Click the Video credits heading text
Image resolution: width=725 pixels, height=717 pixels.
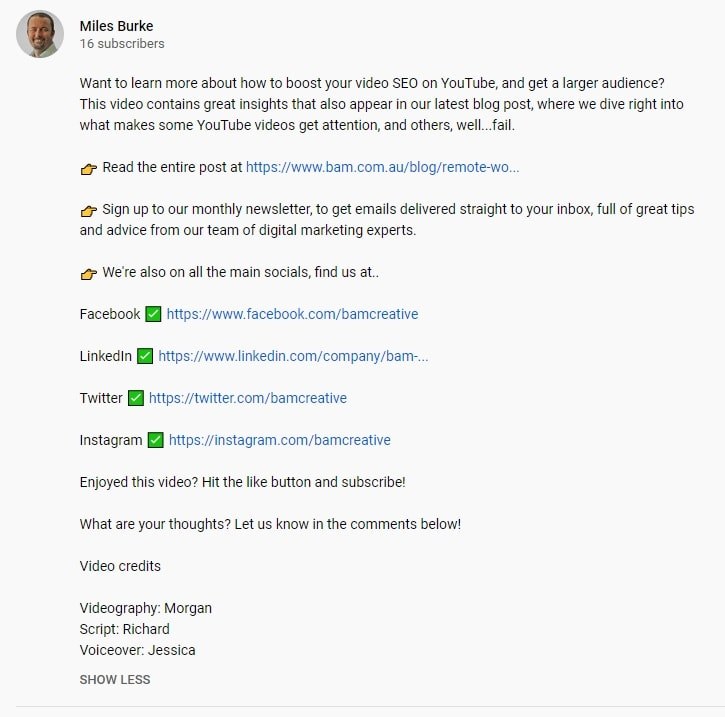pyautogui.click(x=120, y=566)
